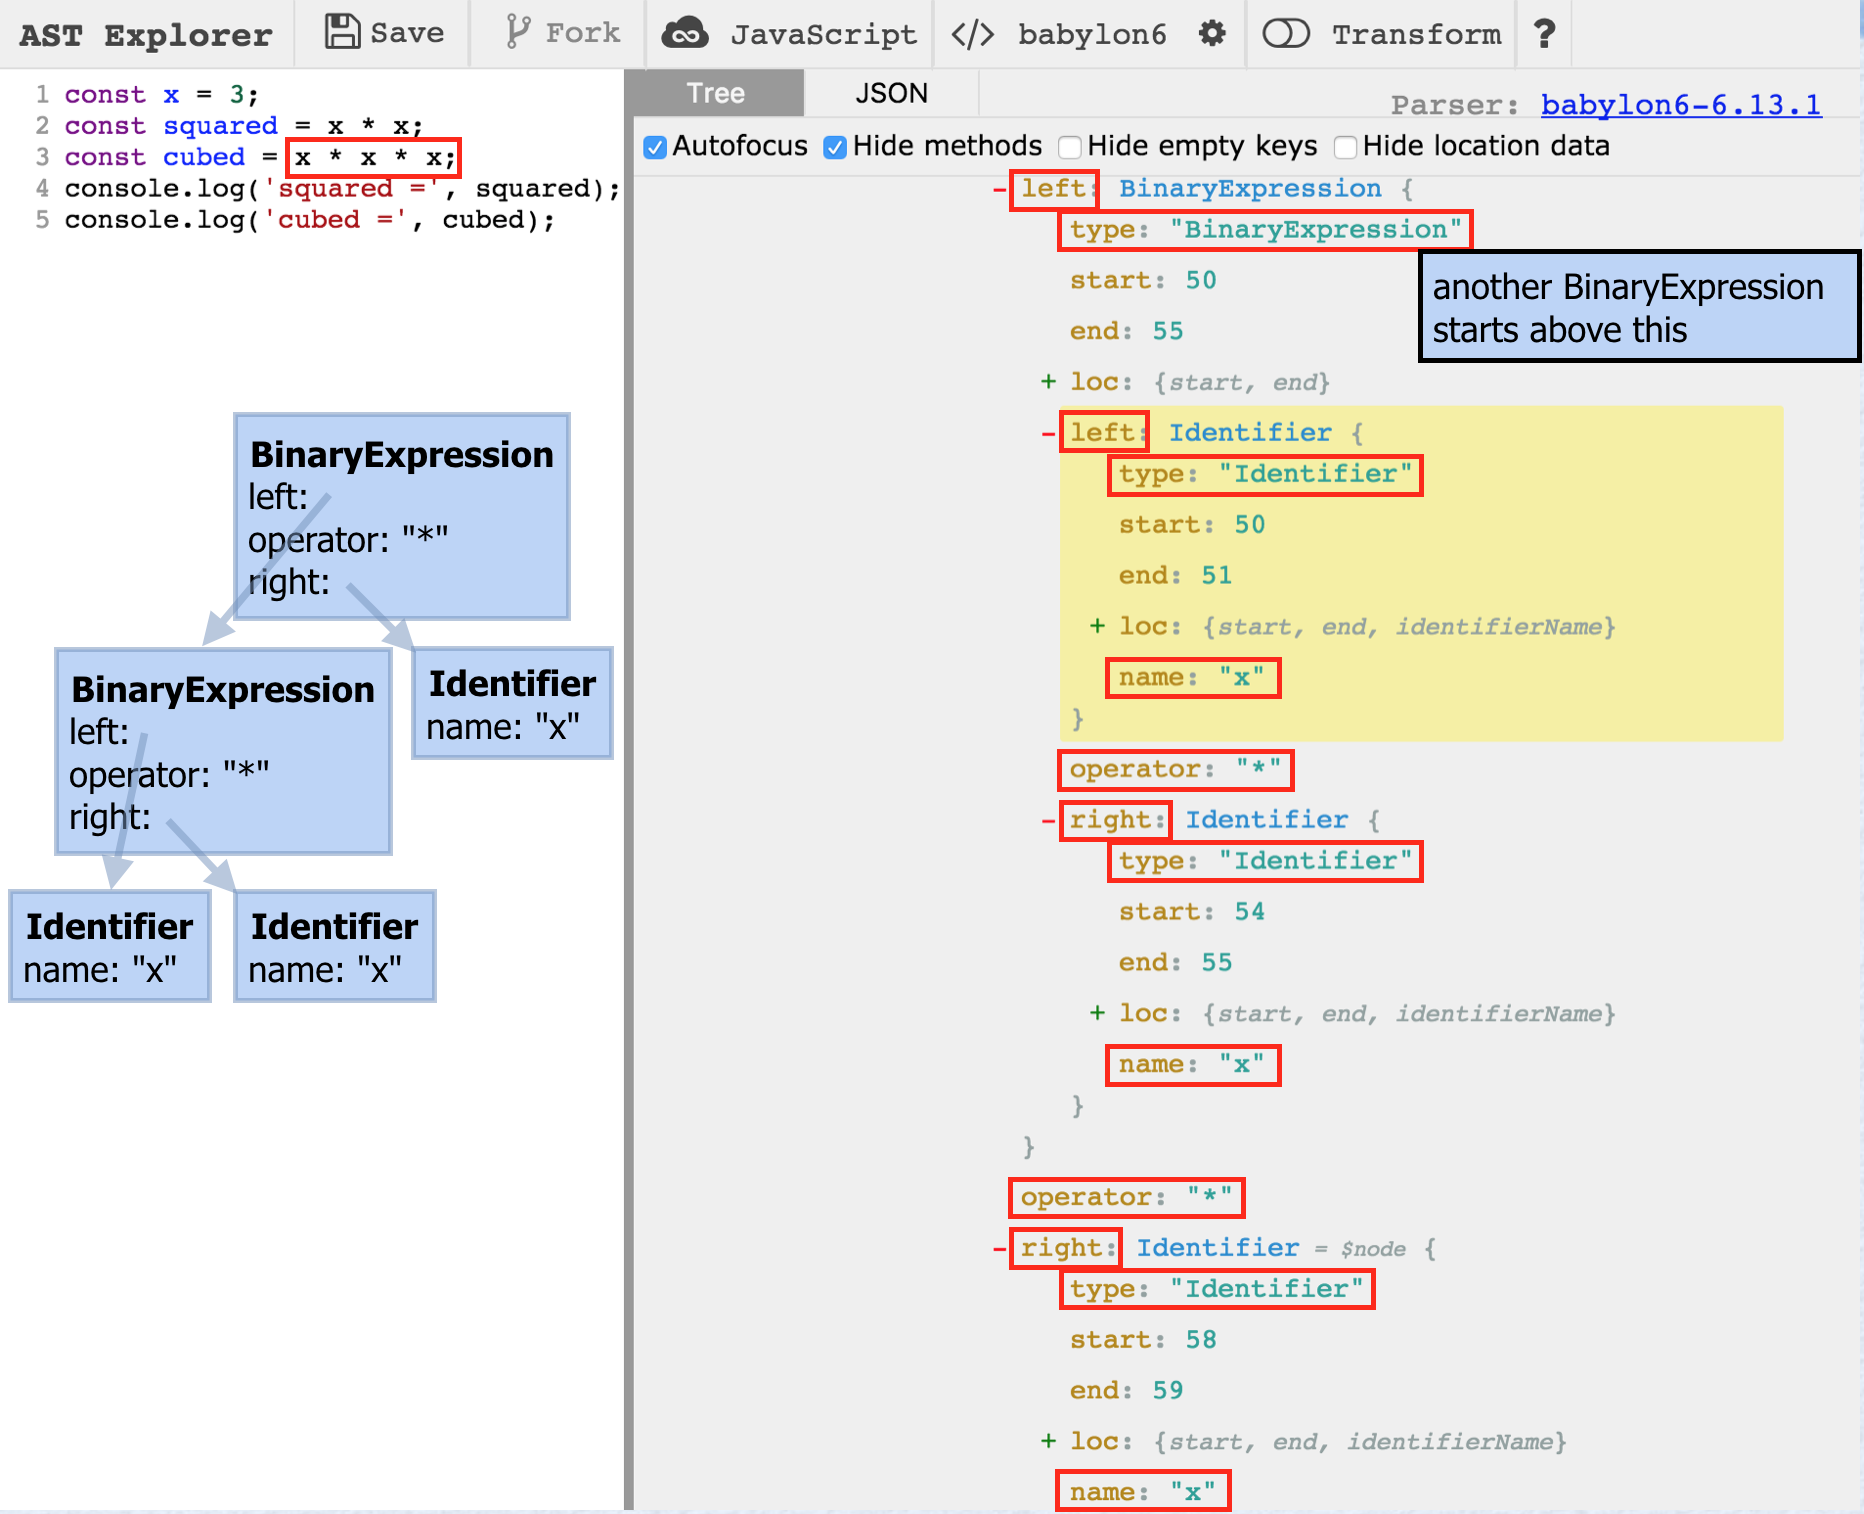Uncheck the Hide methods checkbox
This screenshot has height=1514, width=1864.
tap(835, 147)
